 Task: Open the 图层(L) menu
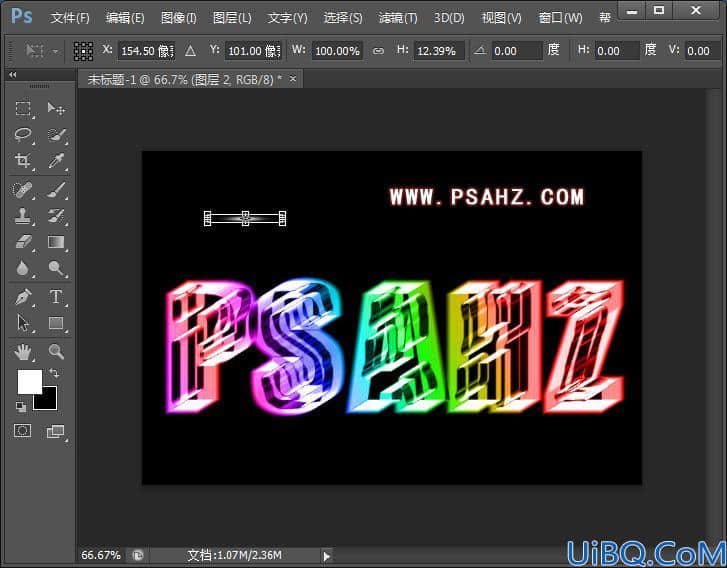(x=232, y=18)
